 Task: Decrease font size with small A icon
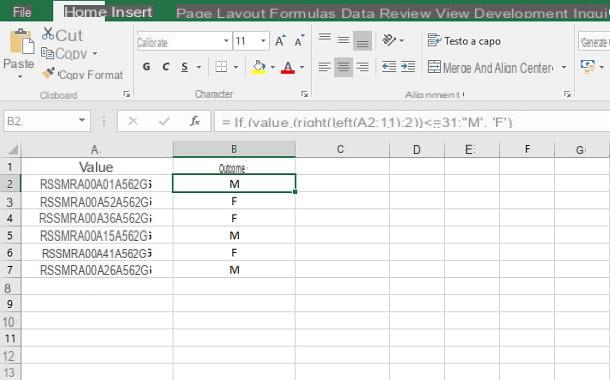pyautogui.click(x=299, y=40)
